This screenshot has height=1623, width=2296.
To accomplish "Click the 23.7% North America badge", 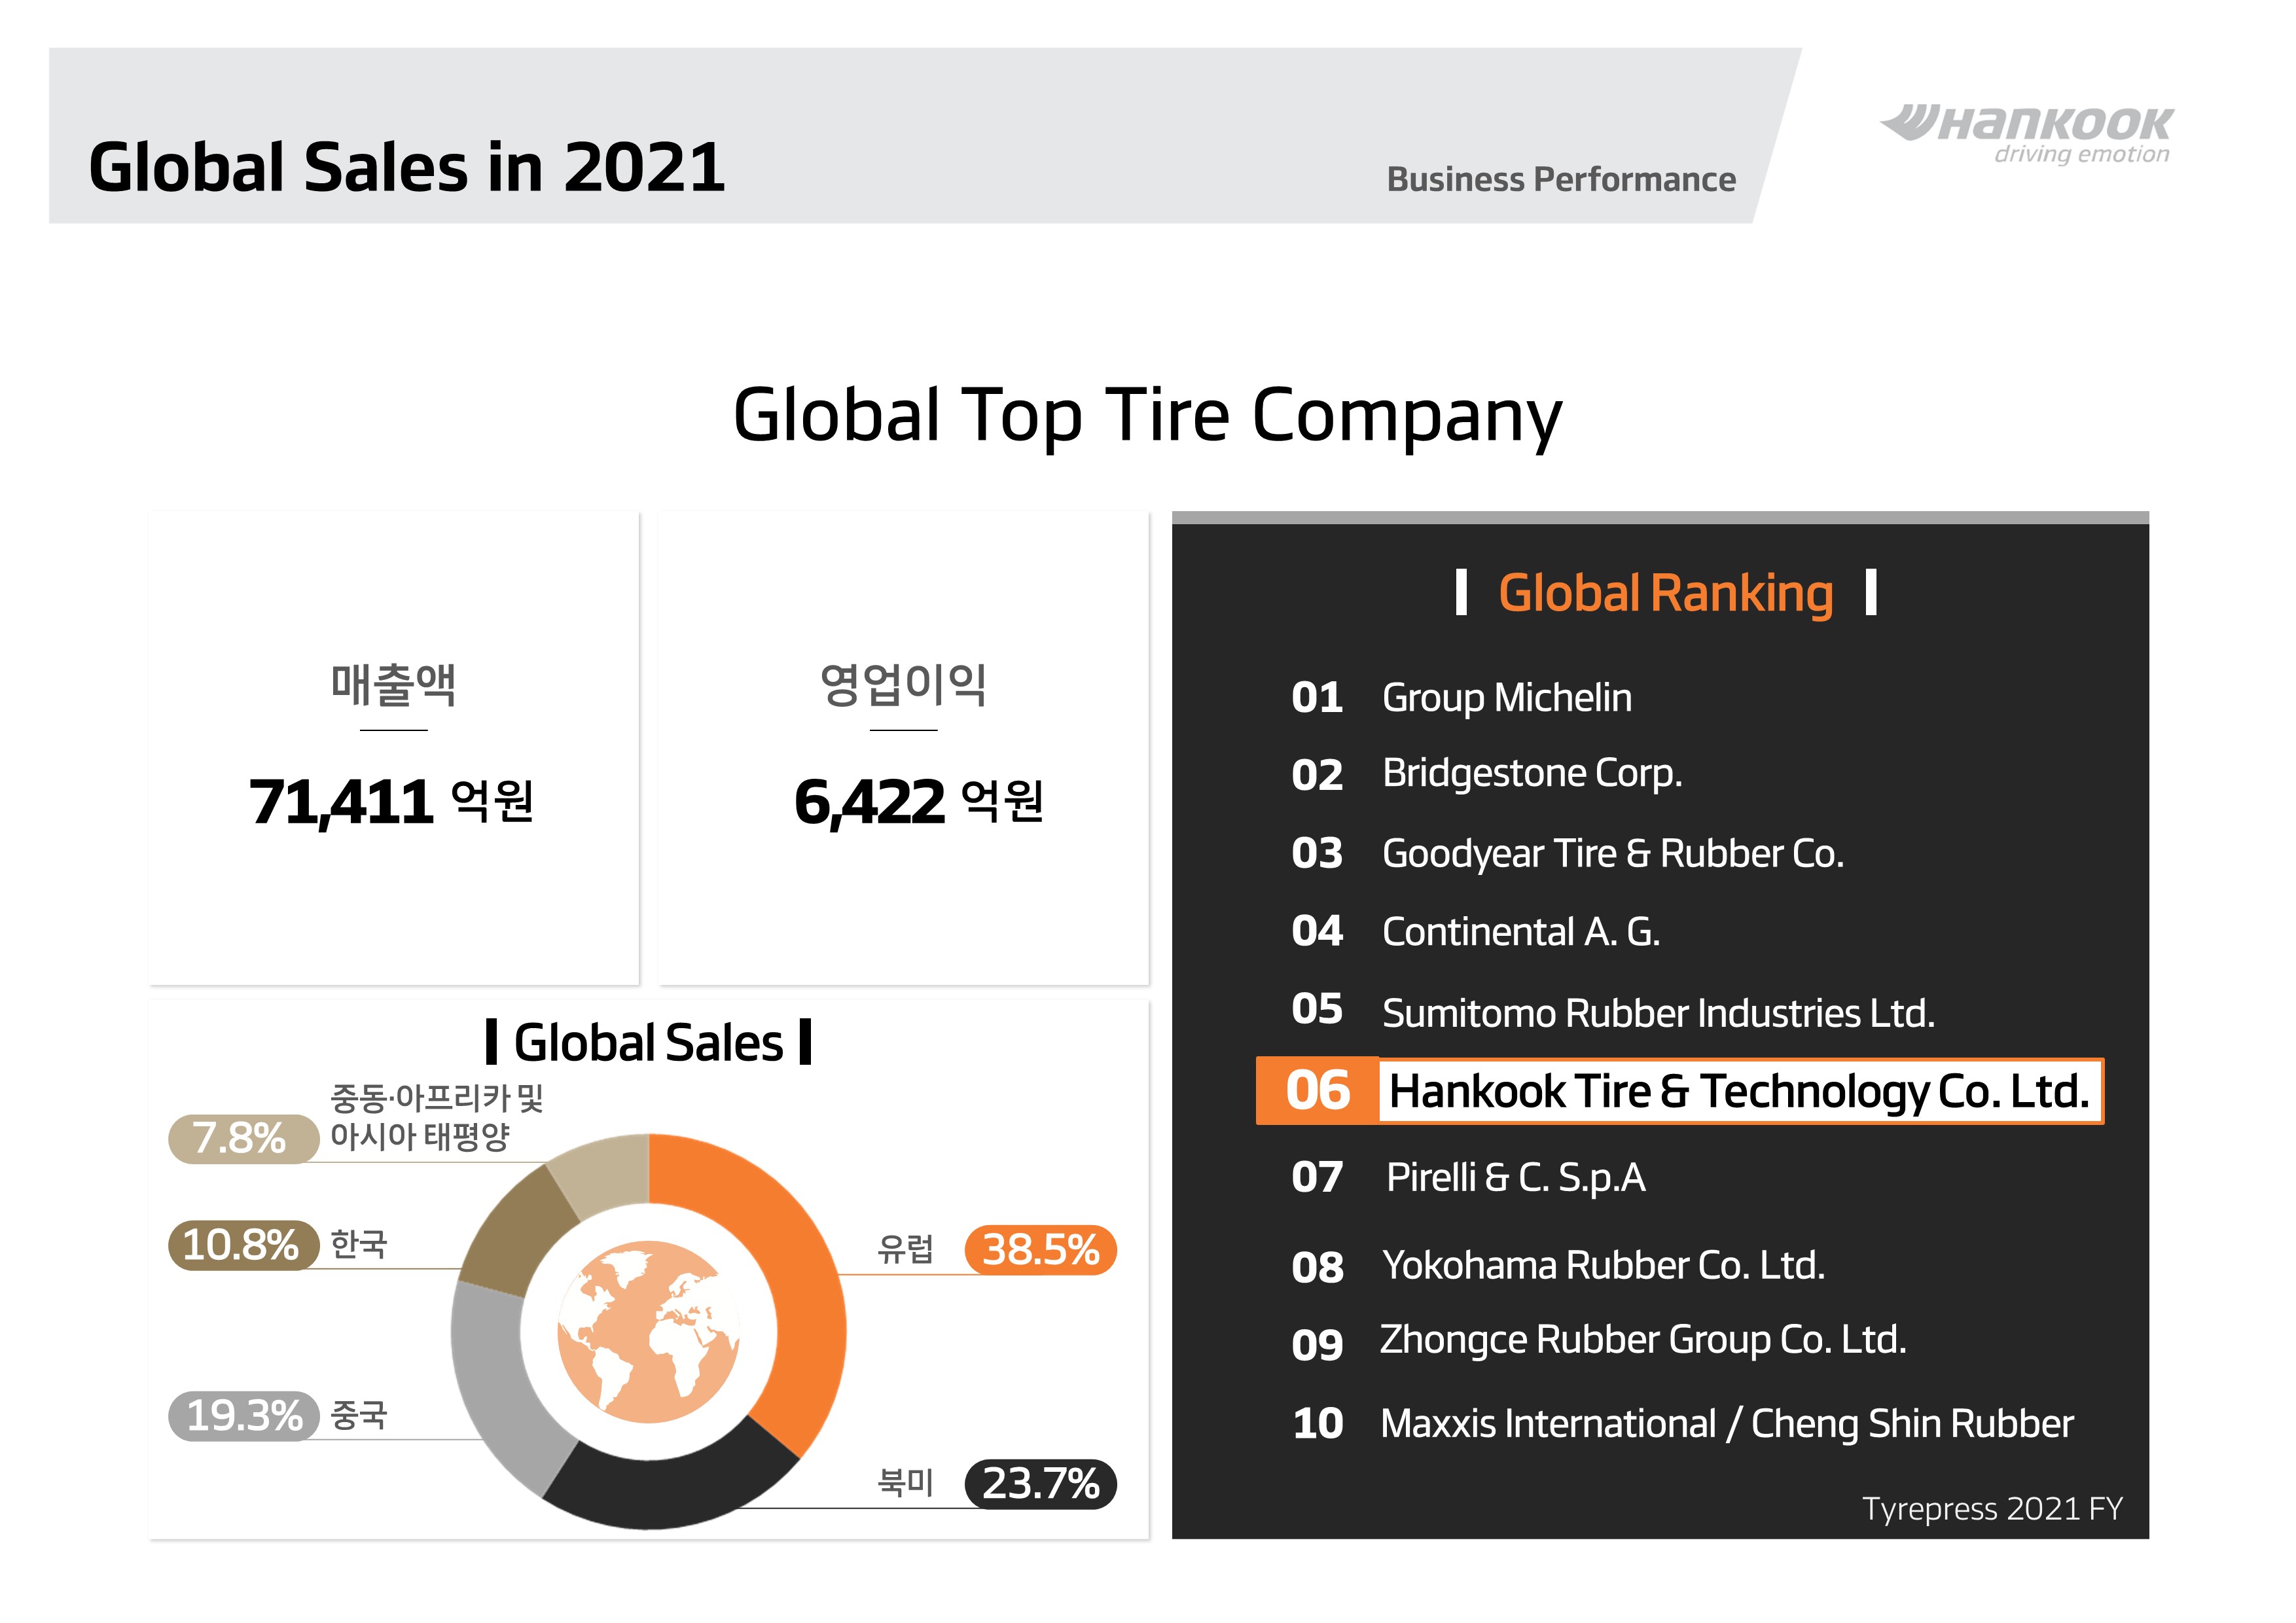I will click(x=1040, y=1483).
